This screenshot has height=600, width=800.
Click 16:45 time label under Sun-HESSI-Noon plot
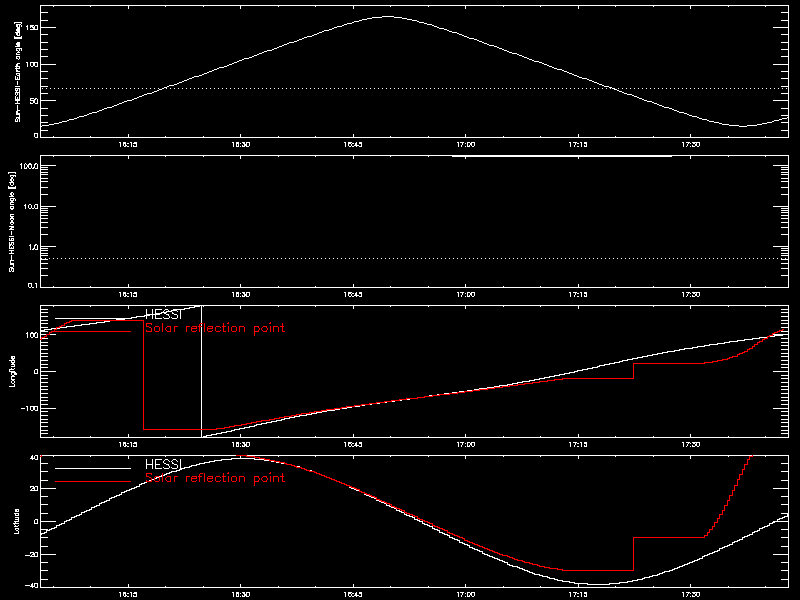[x=353, y=295]
